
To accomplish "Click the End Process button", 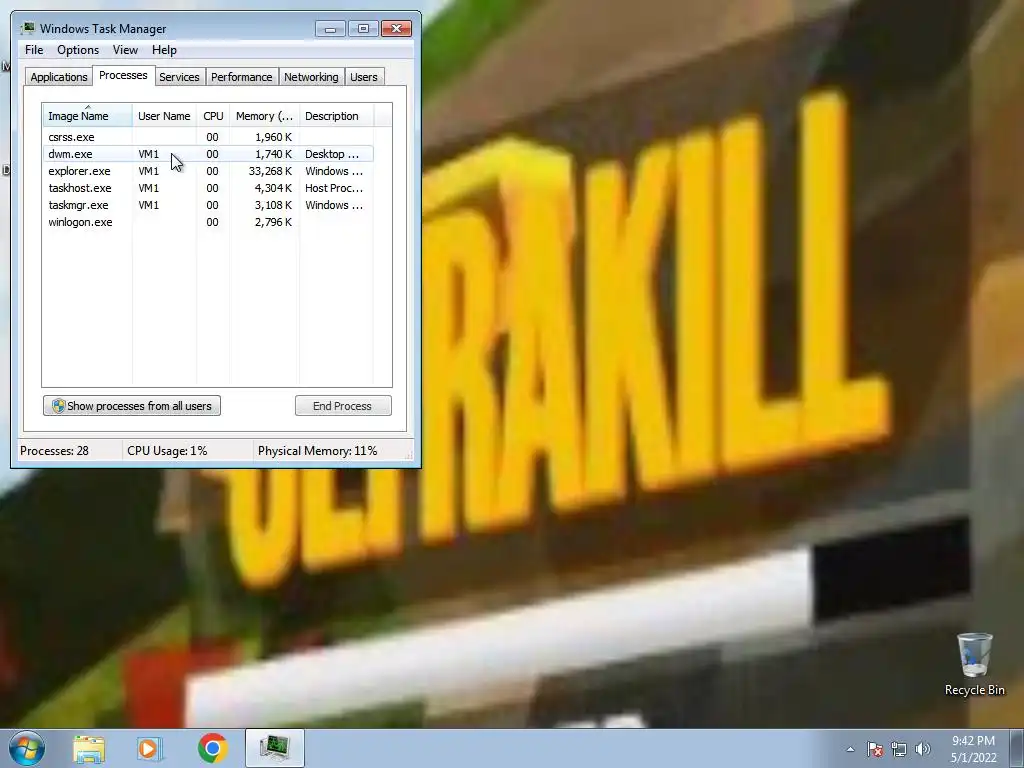I will (x=343, y=406).
